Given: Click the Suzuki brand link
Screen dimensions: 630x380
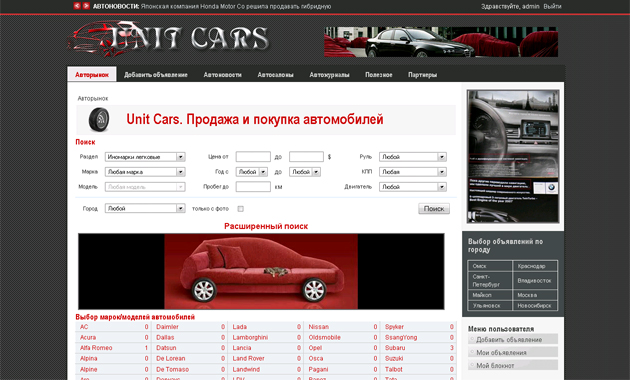Looking at the screenshot, I should click(394, 358).
